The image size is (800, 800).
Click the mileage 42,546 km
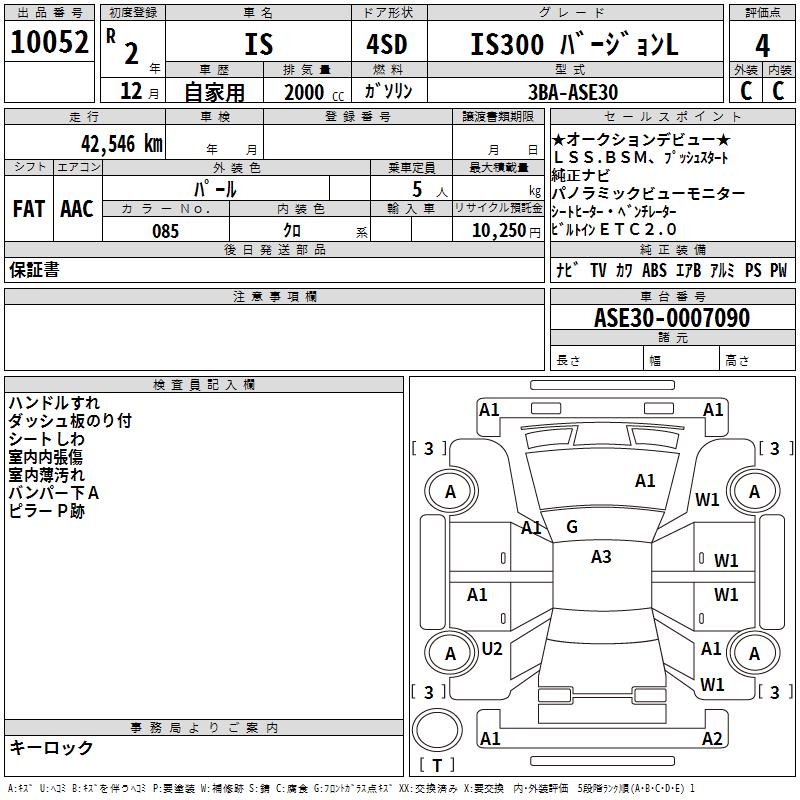pos(122,144)
